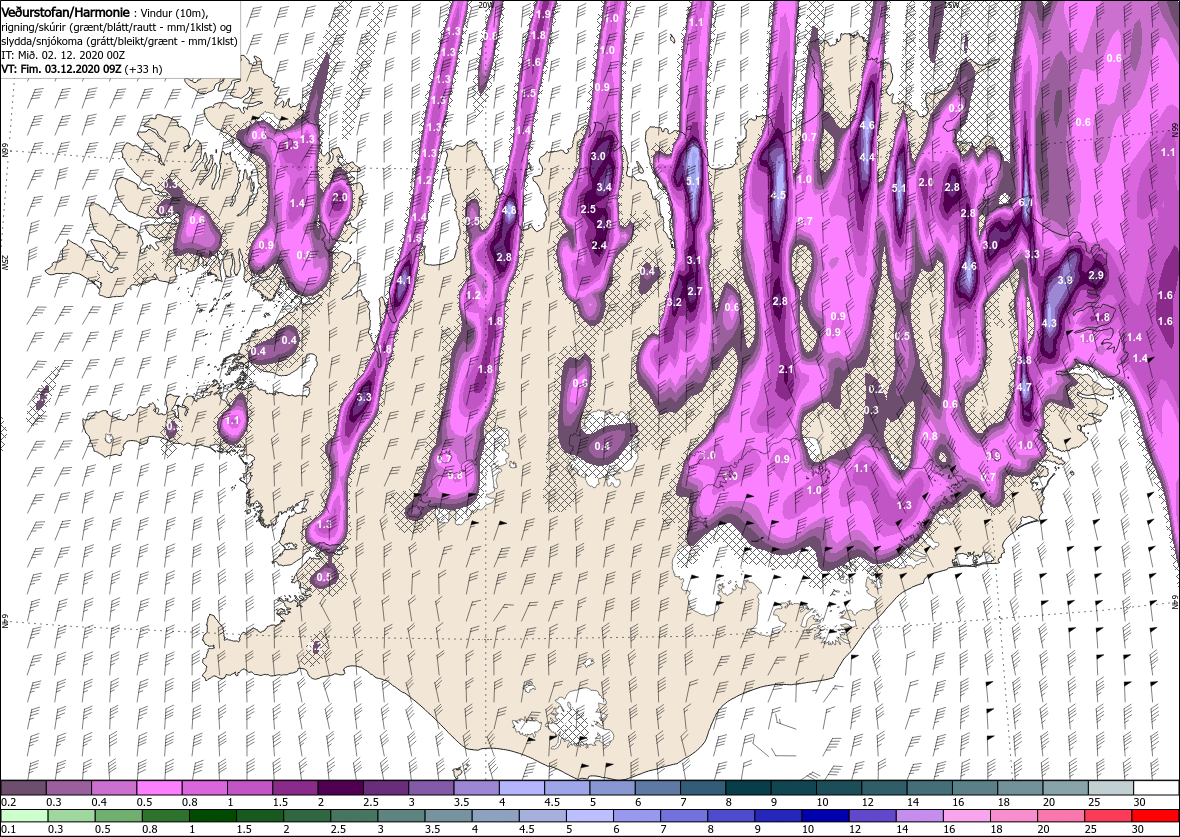The height and width of the screenshot is (837, 1180).
Task: Click the 3.1 precipitation value on the map
Action: [694, 260]
